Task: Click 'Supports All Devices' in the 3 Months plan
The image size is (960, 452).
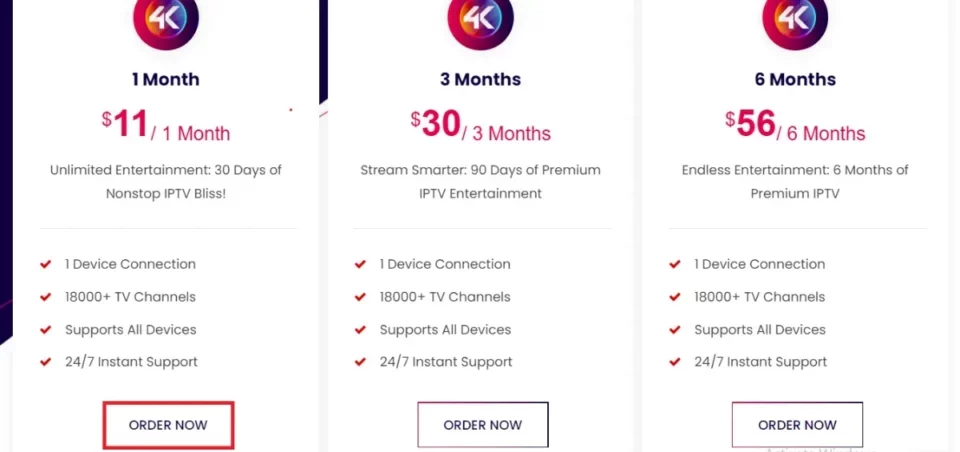Action: pyautogui.click(x=445, y=330)
